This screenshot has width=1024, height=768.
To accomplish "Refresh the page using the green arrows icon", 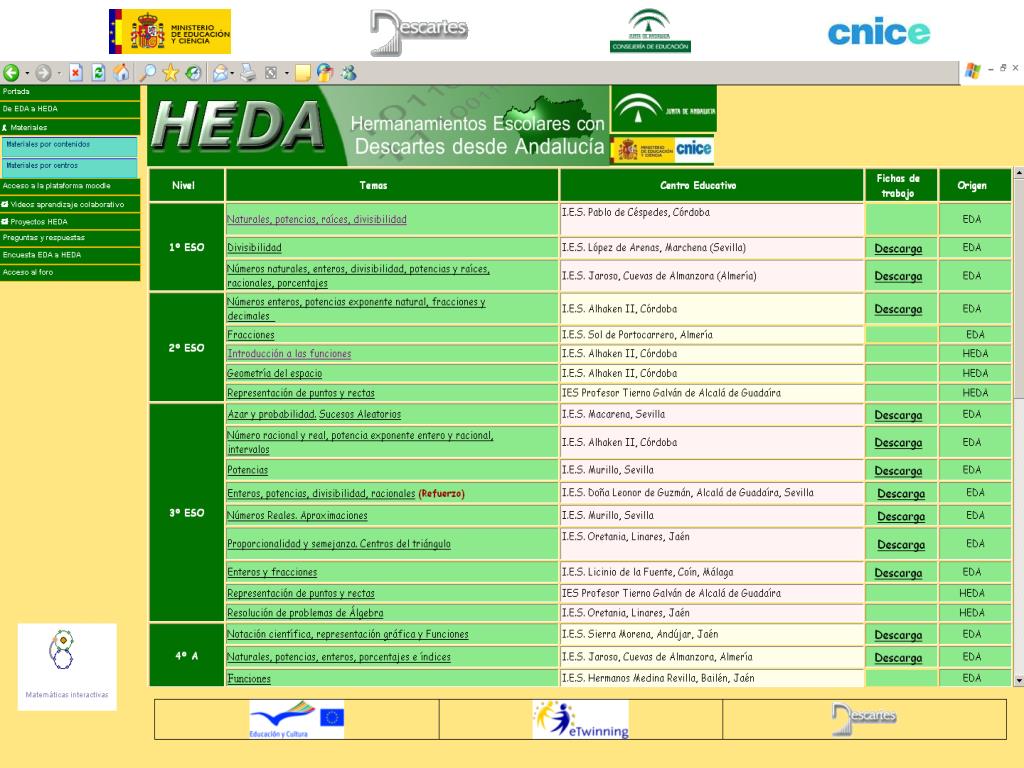I will (x=99, y=72).
